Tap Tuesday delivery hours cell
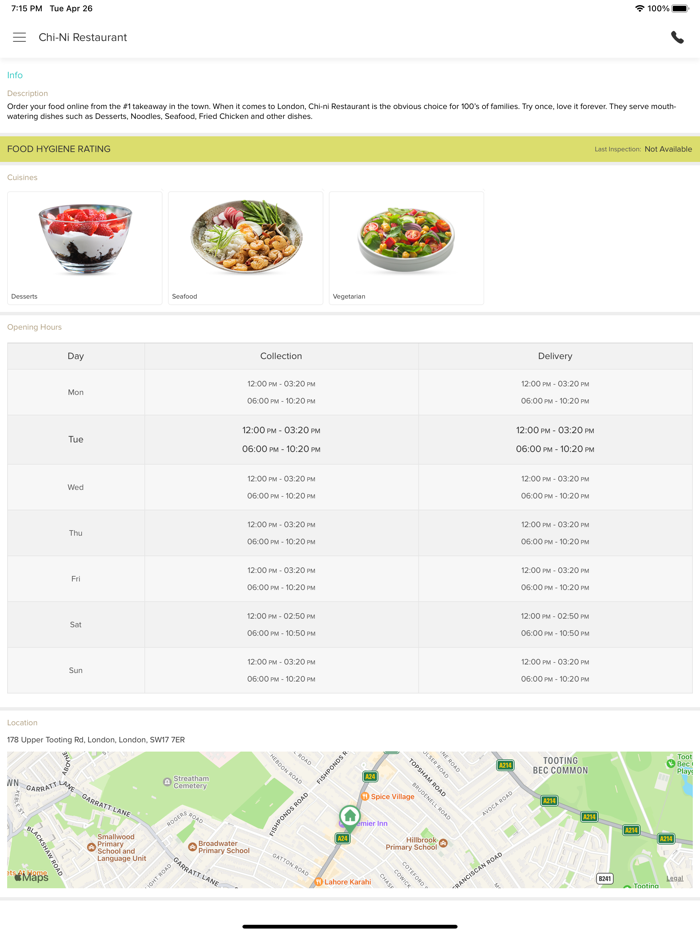 555,440
